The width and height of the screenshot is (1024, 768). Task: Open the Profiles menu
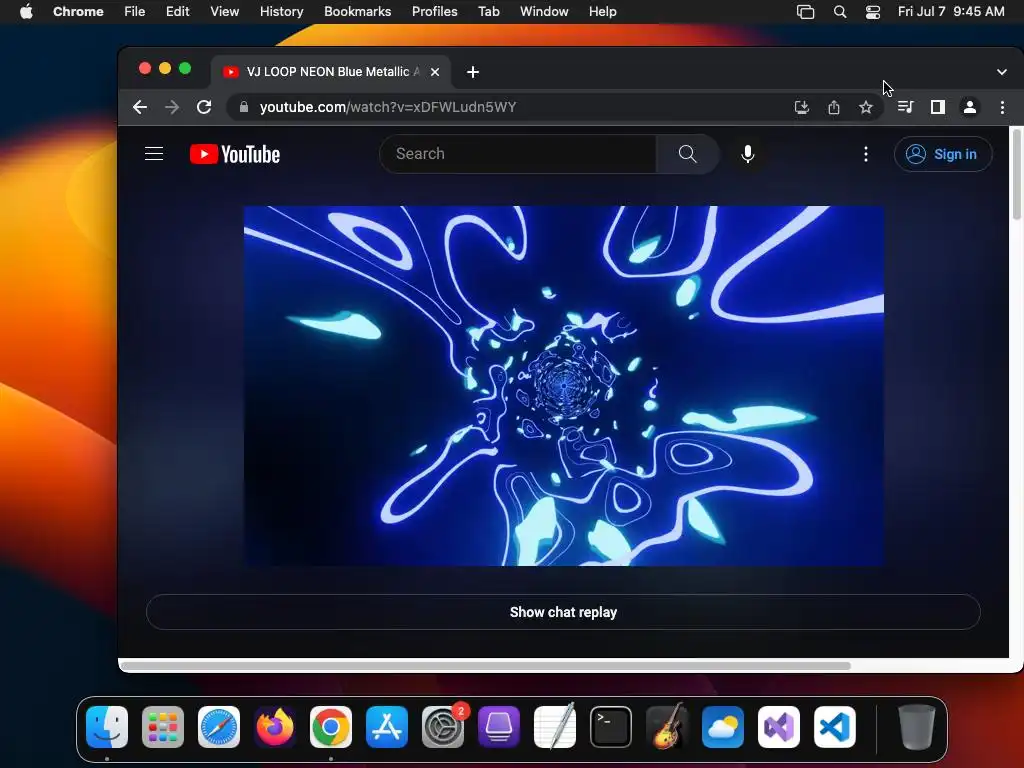(x=434, y=12)
